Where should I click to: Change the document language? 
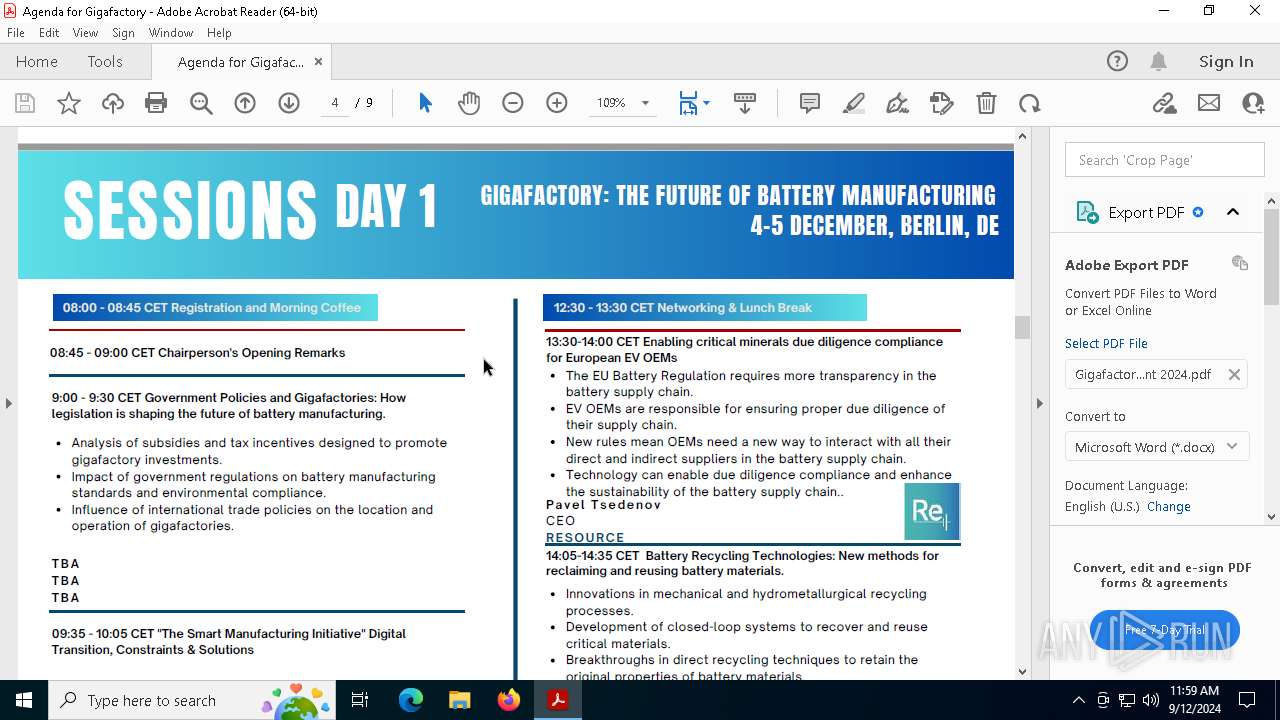click(1169, 506)
